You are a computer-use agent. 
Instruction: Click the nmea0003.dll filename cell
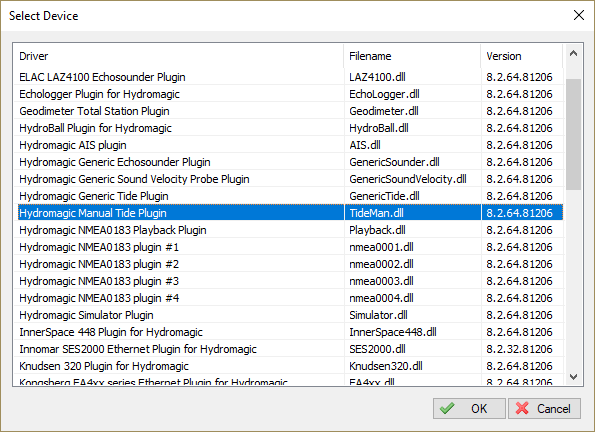point(381,281)
